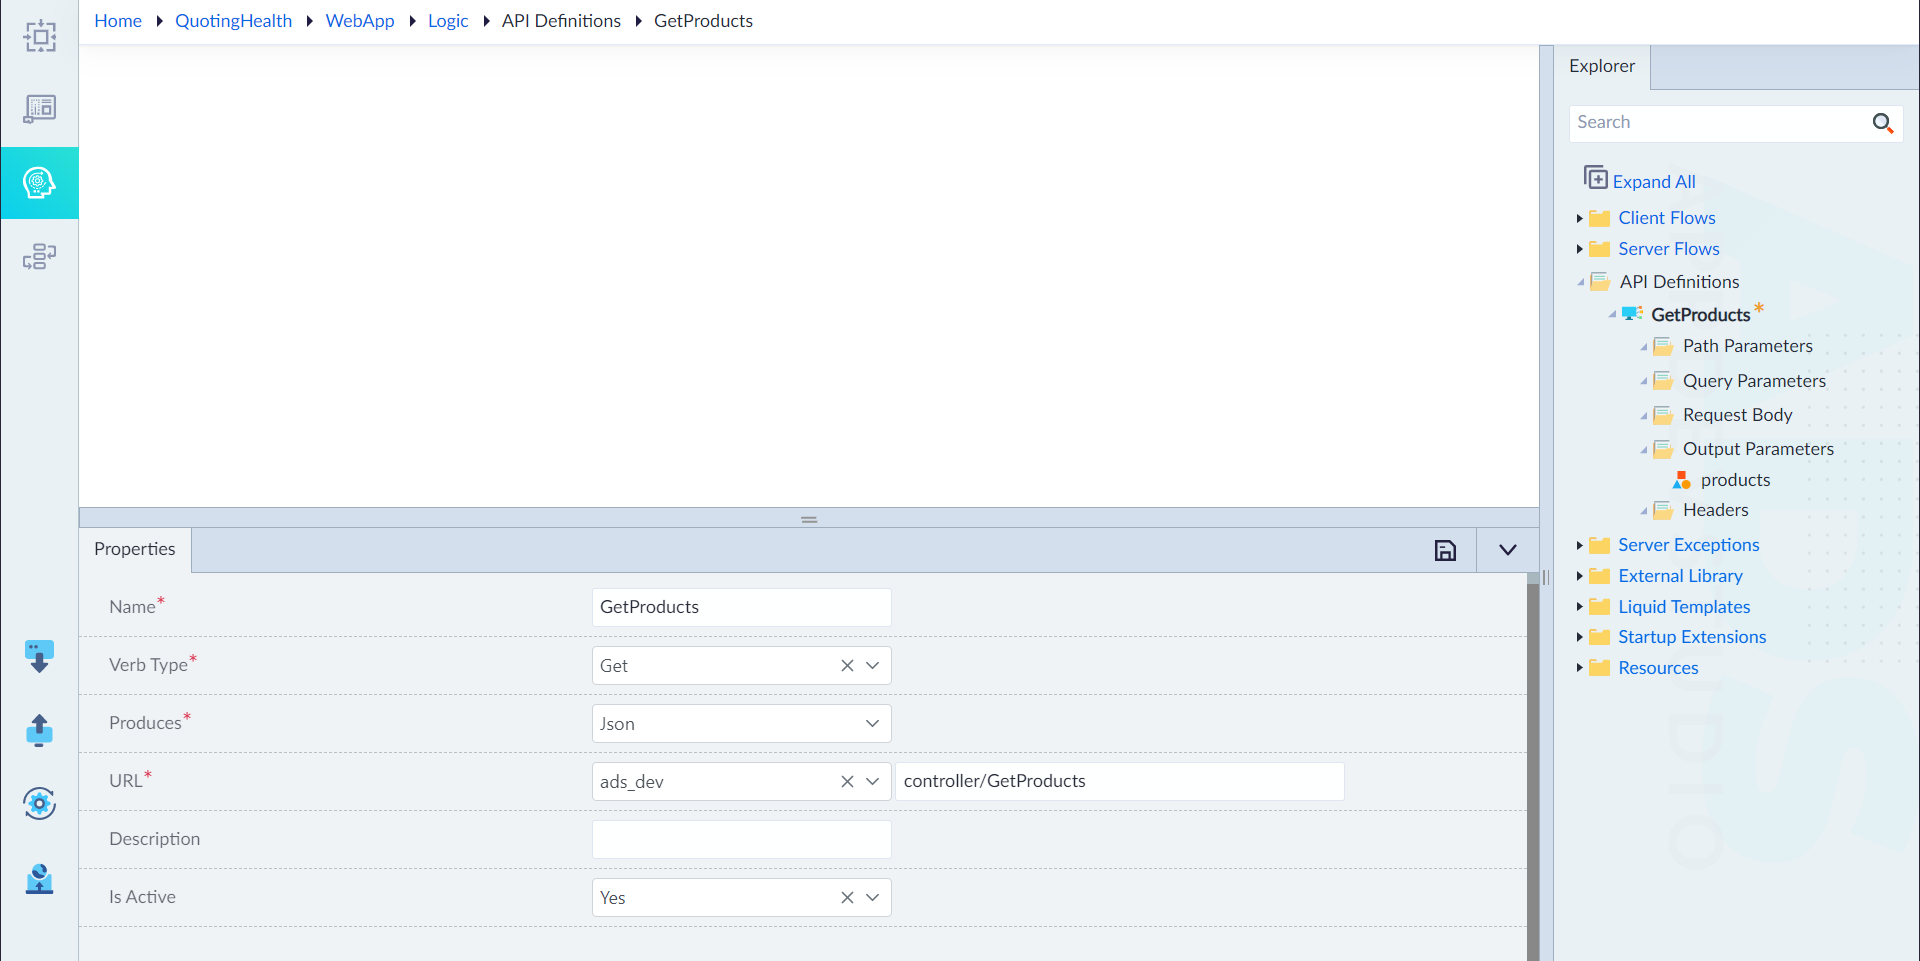Viewport: 1920px width, 961px height.
Task: Click the user profile sidebar icon
Action: [x=39, y=878]
